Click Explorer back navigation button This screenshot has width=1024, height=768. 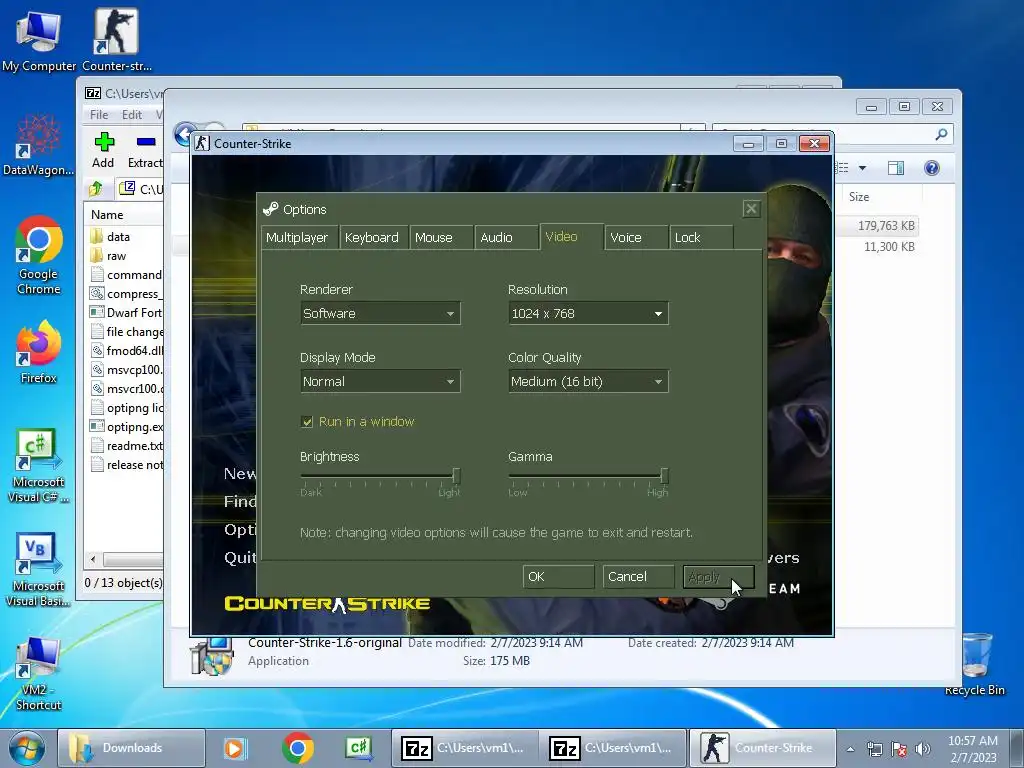(185, 134)
